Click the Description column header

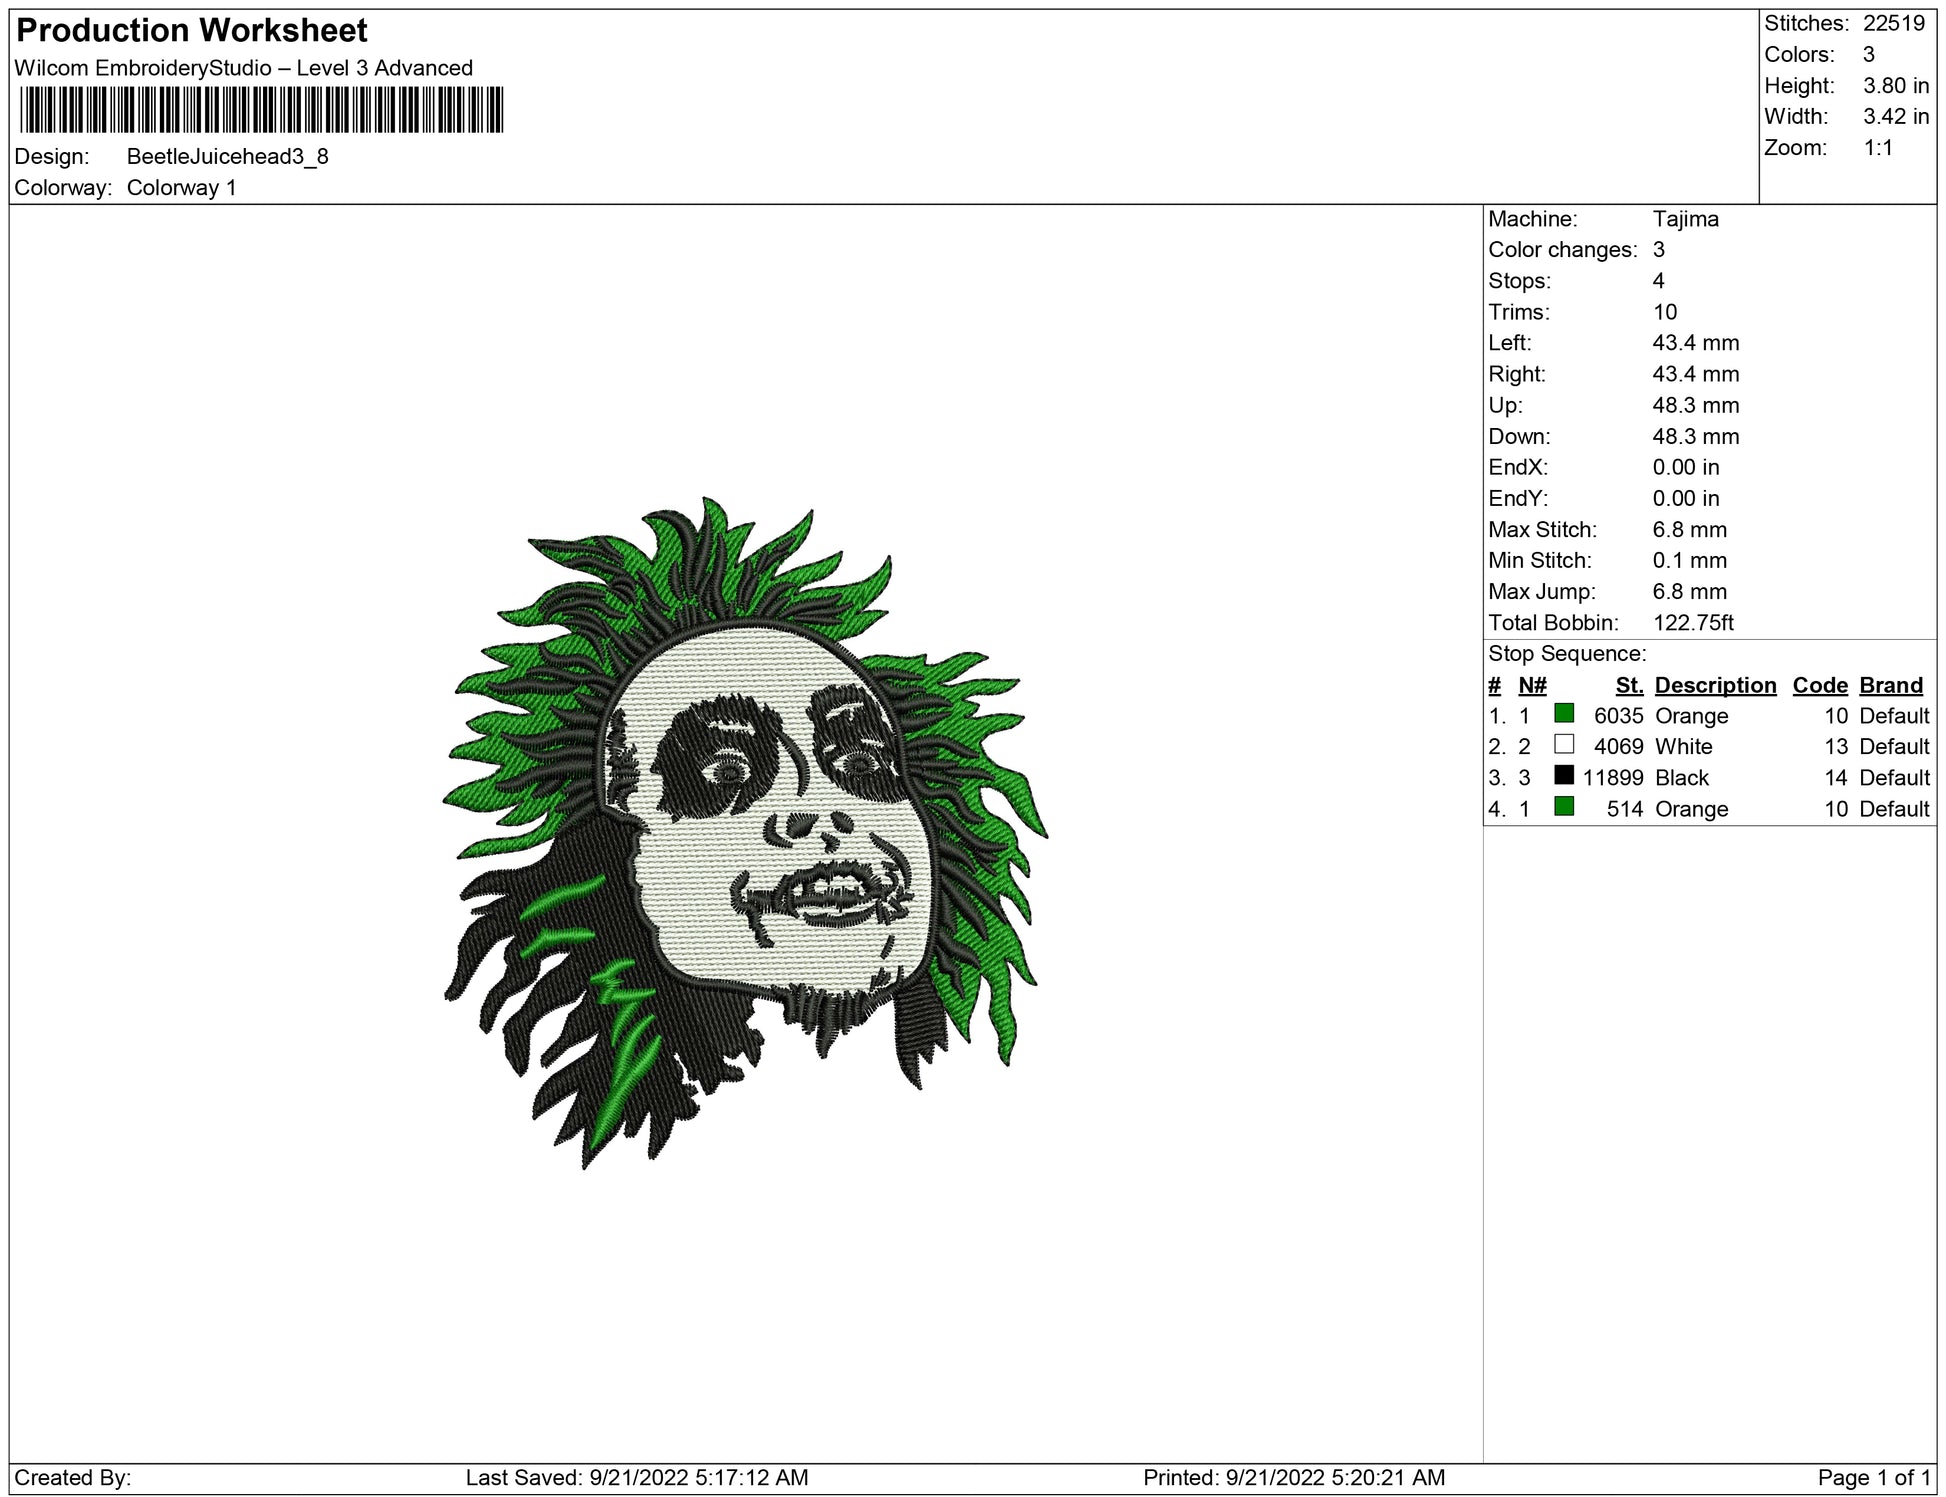pos(1715,685)
